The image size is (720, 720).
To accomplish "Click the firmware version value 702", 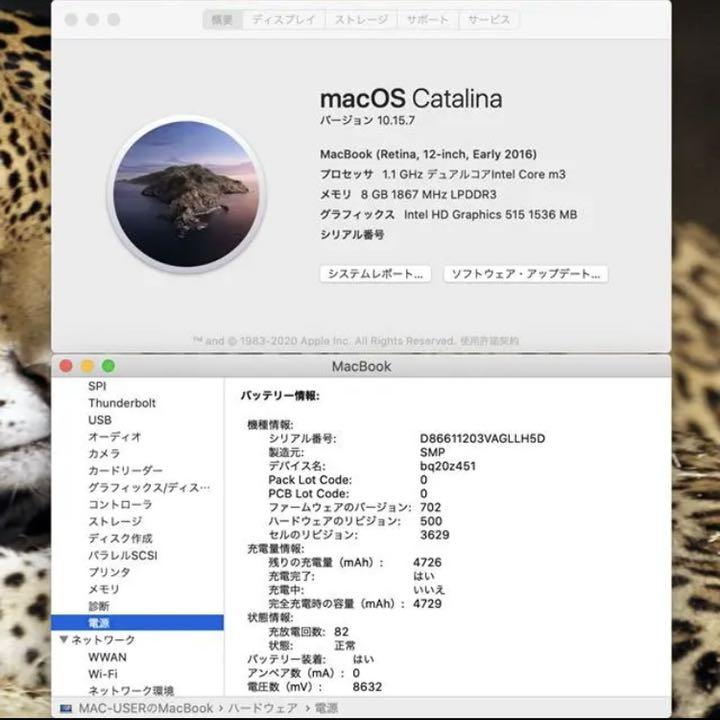I will 431,507.
